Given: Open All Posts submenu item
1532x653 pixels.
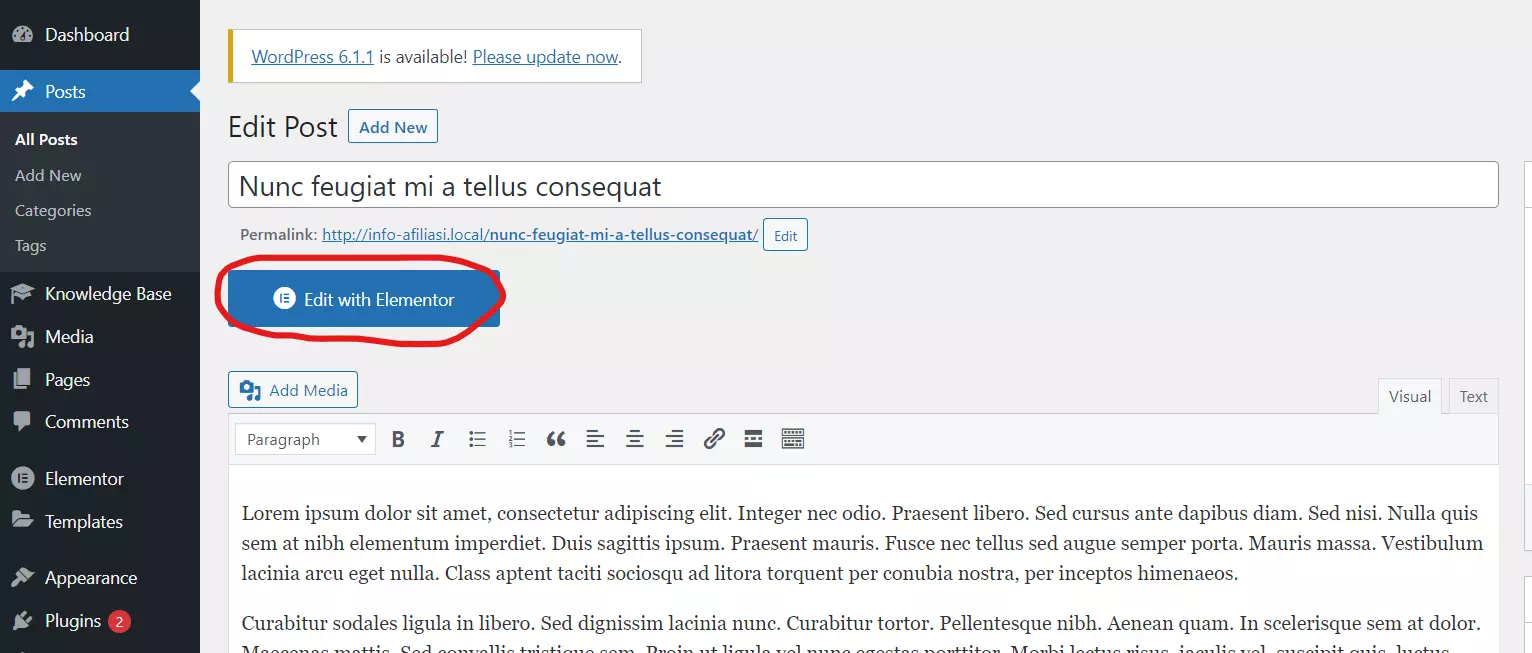Looking at the screenshot, I should pos(46,139).
